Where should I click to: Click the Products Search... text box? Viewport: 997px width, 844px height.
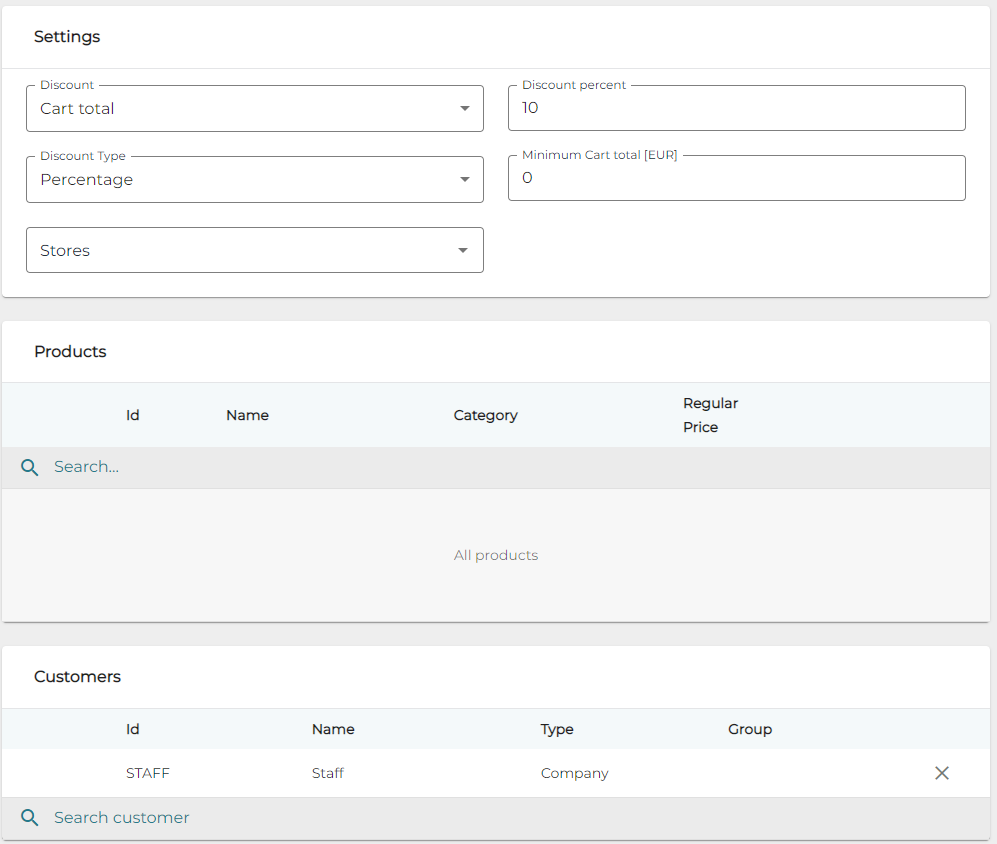[x=500, y=467]
